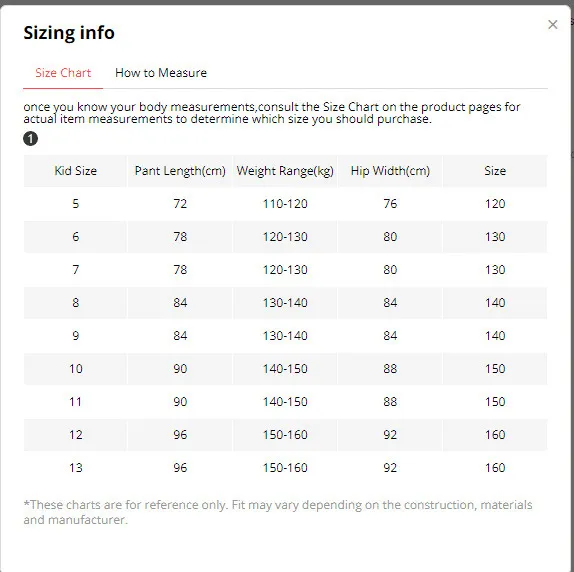Image resolution: width=574 pixels, height=572 pixels.
Task: Click Kid Size 12 in the table
Action: (75, 434)
